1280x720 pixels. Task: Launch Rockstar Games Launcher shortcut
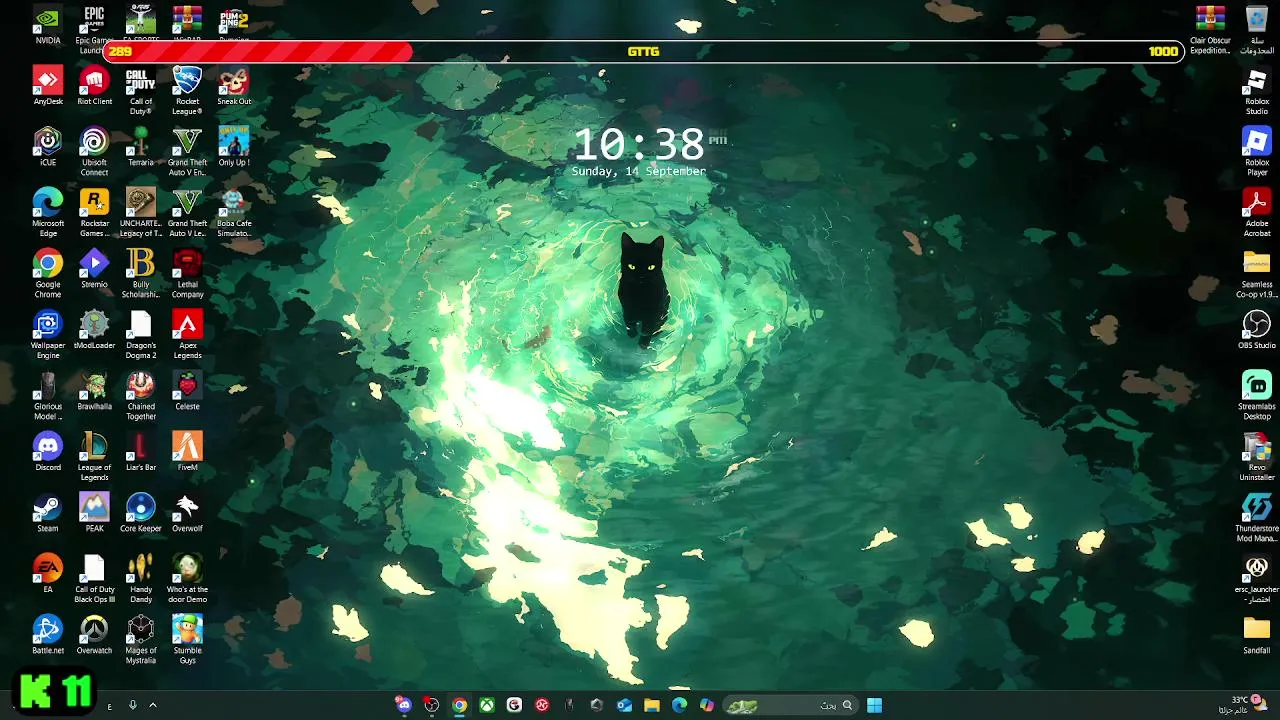(x=94, y=213)
